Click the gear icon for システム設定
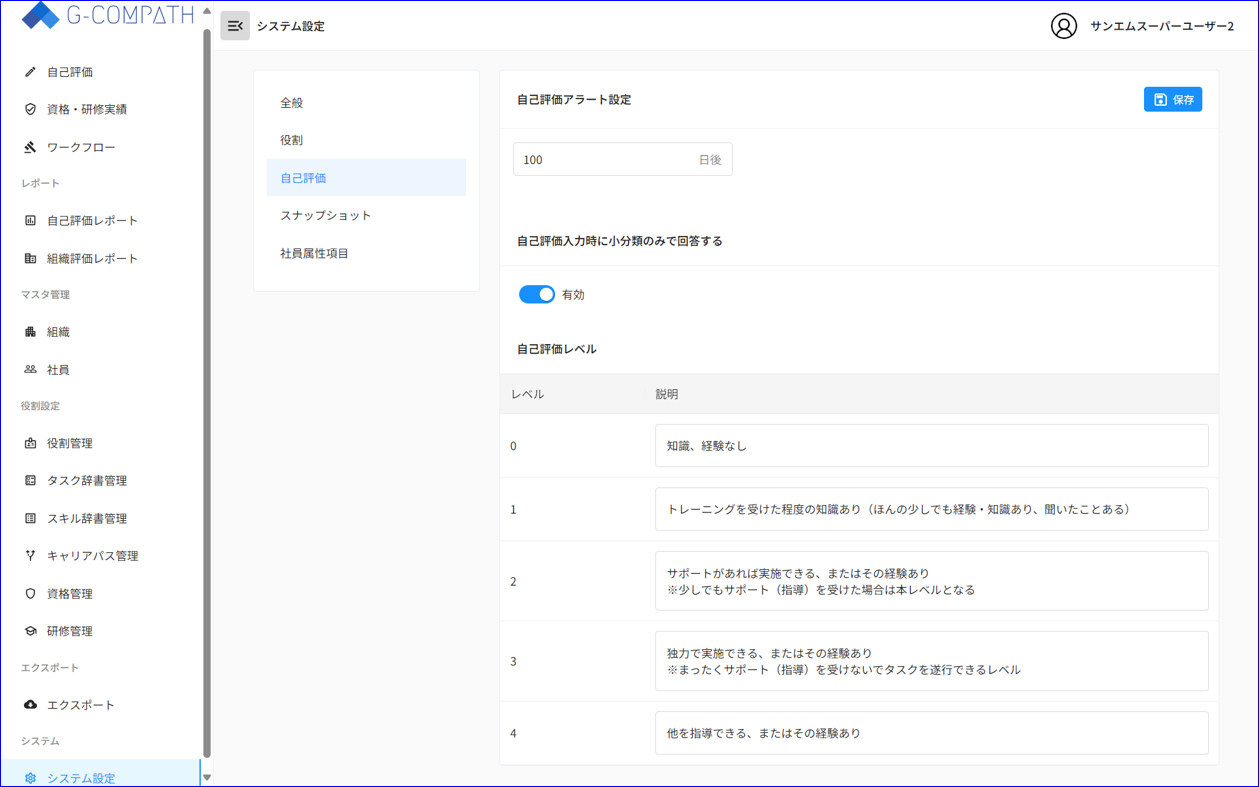This screenshot has height=787, width=1259. point(30,778)
